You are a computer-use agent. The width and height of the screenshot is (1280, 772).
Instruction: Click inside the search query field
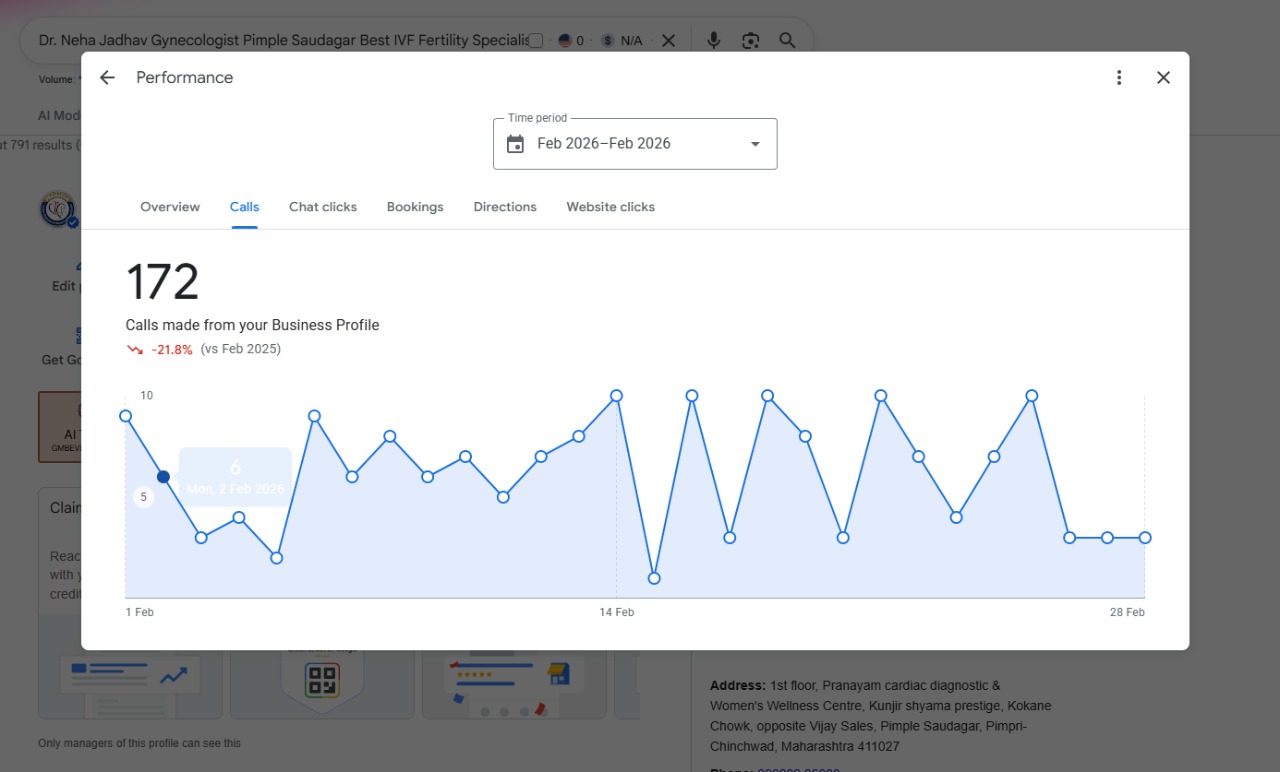tap(283, 41)
